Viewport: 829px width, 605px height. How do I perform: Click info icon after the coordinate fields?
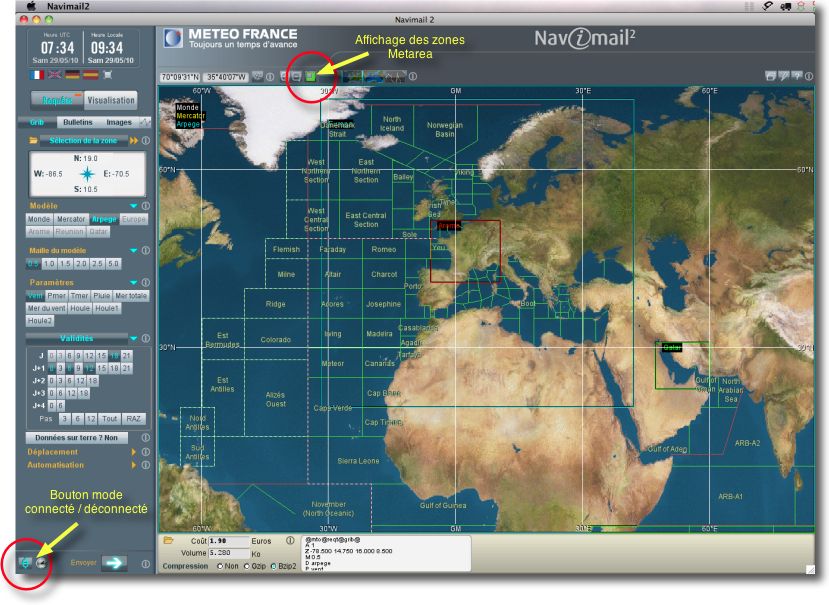pyautogui.click(x=270, y=77)
